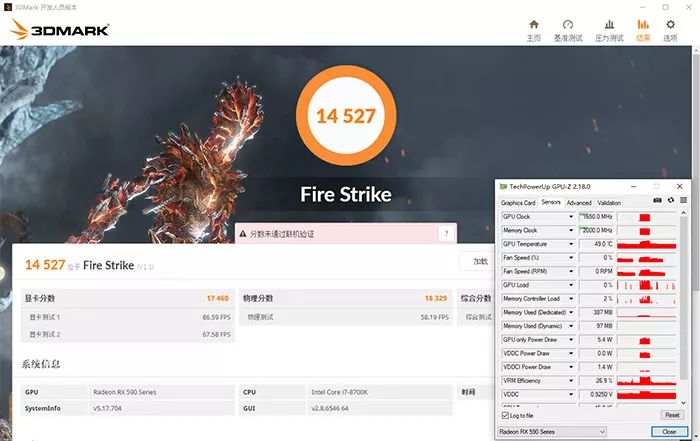Open the GPU-Z hamburger menu icon

(683, 200)
